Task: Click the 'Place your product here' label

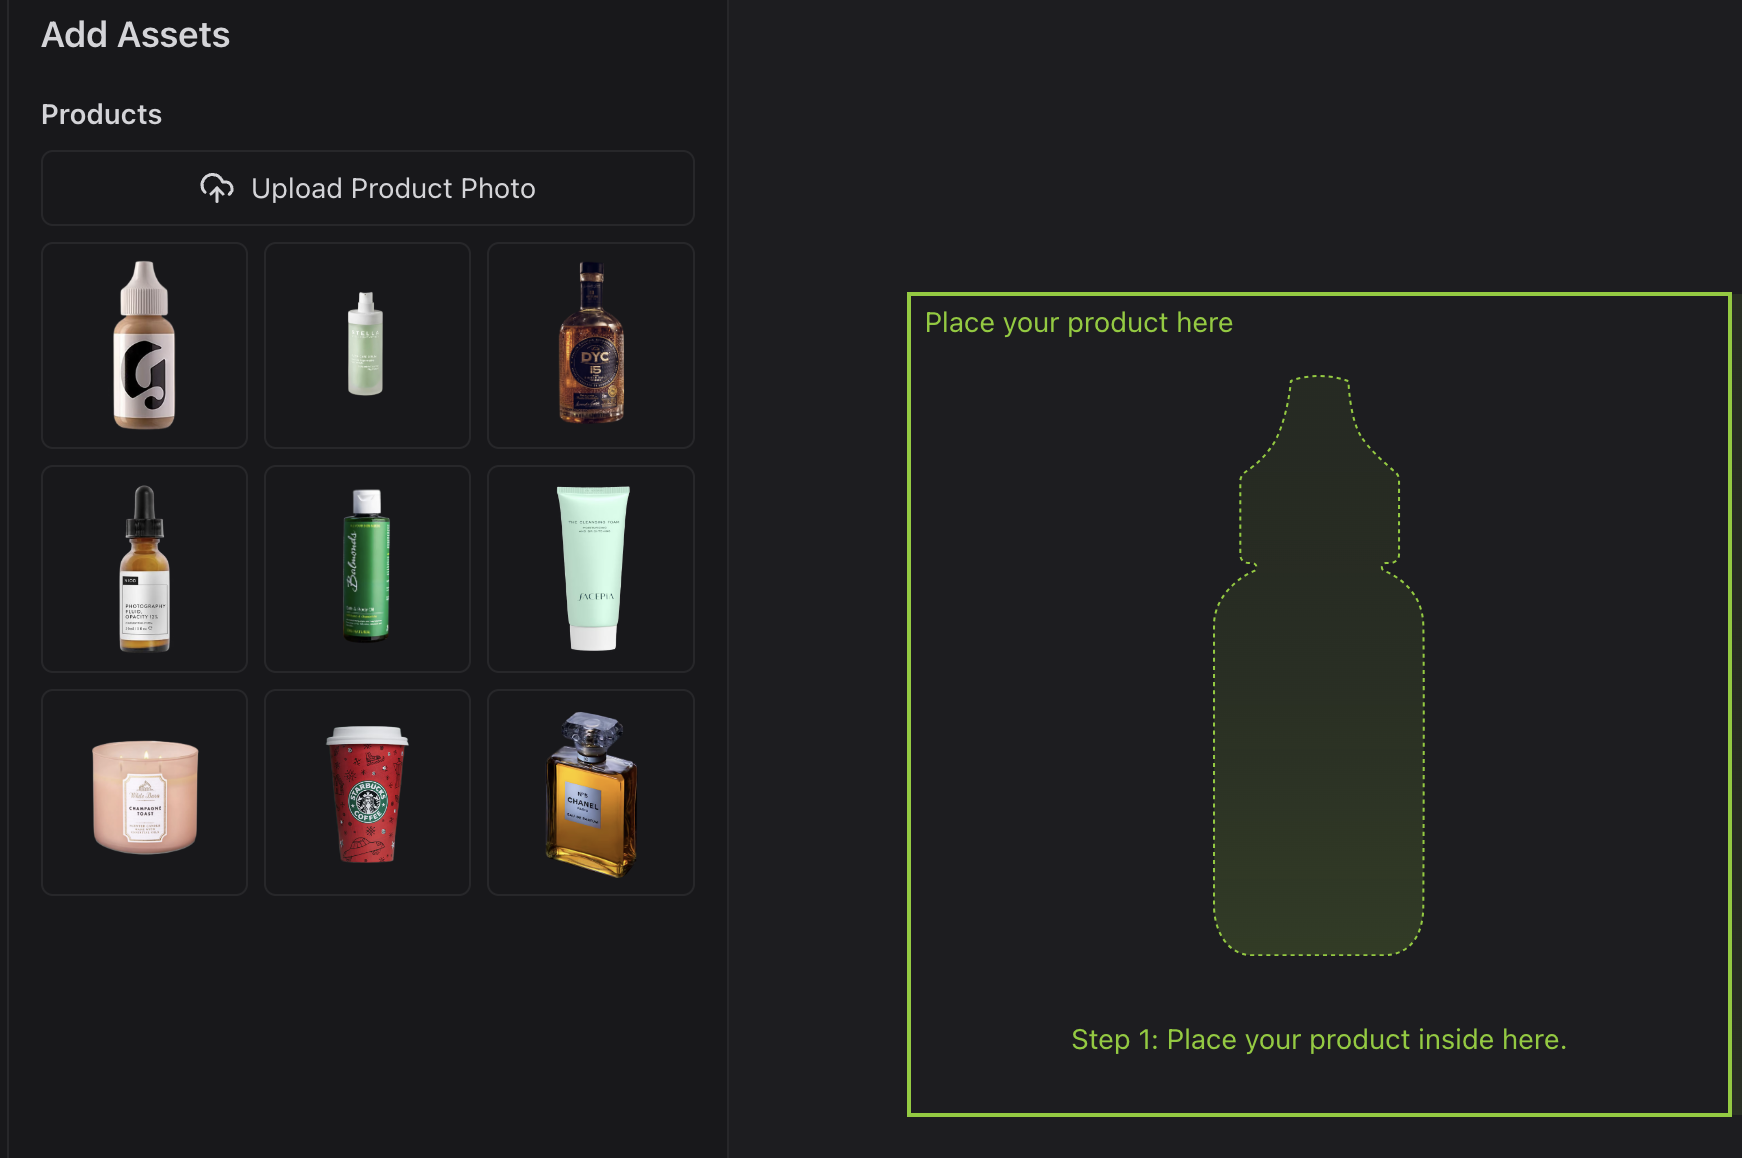Action: tap(1078, 323)
